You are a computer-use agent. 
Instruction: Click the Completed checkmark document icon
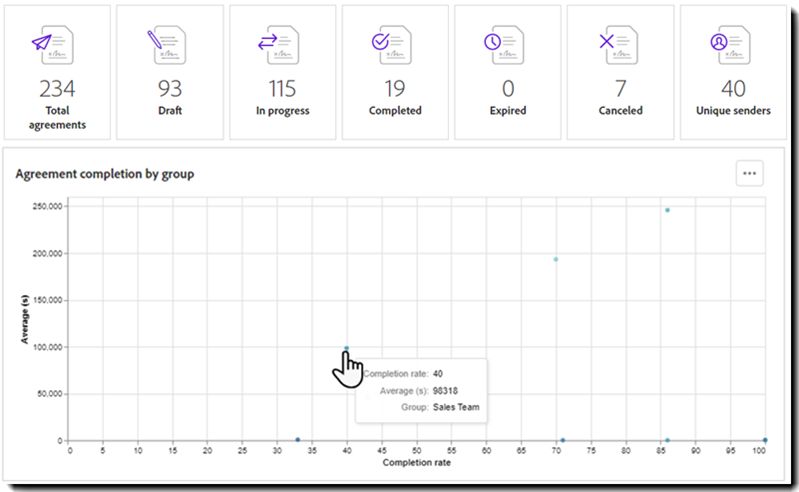(x=394, y=45)
